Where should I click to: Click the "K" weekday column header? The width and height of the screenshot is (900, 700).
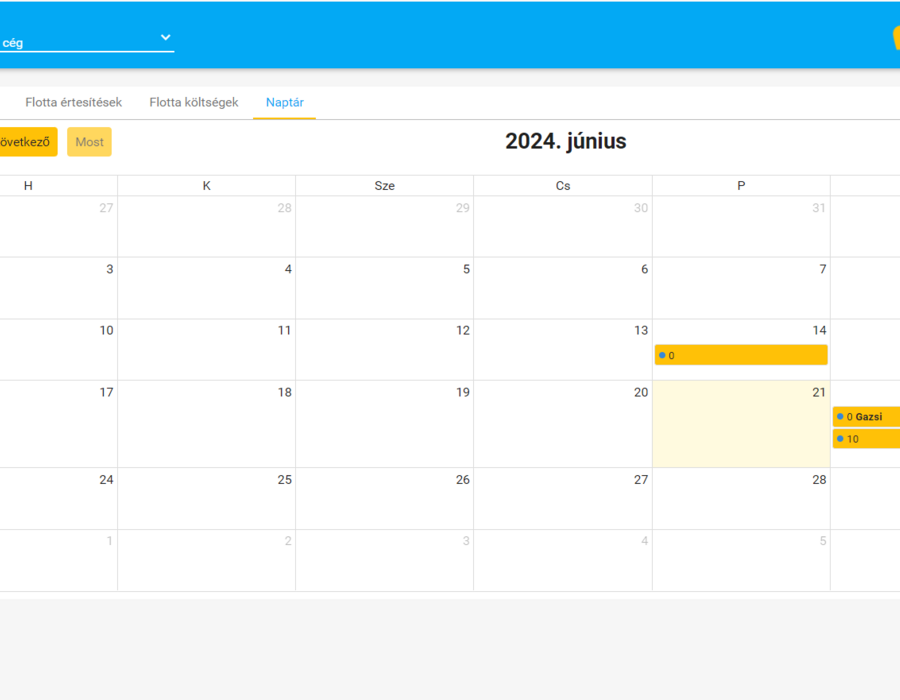pos(207,186)
